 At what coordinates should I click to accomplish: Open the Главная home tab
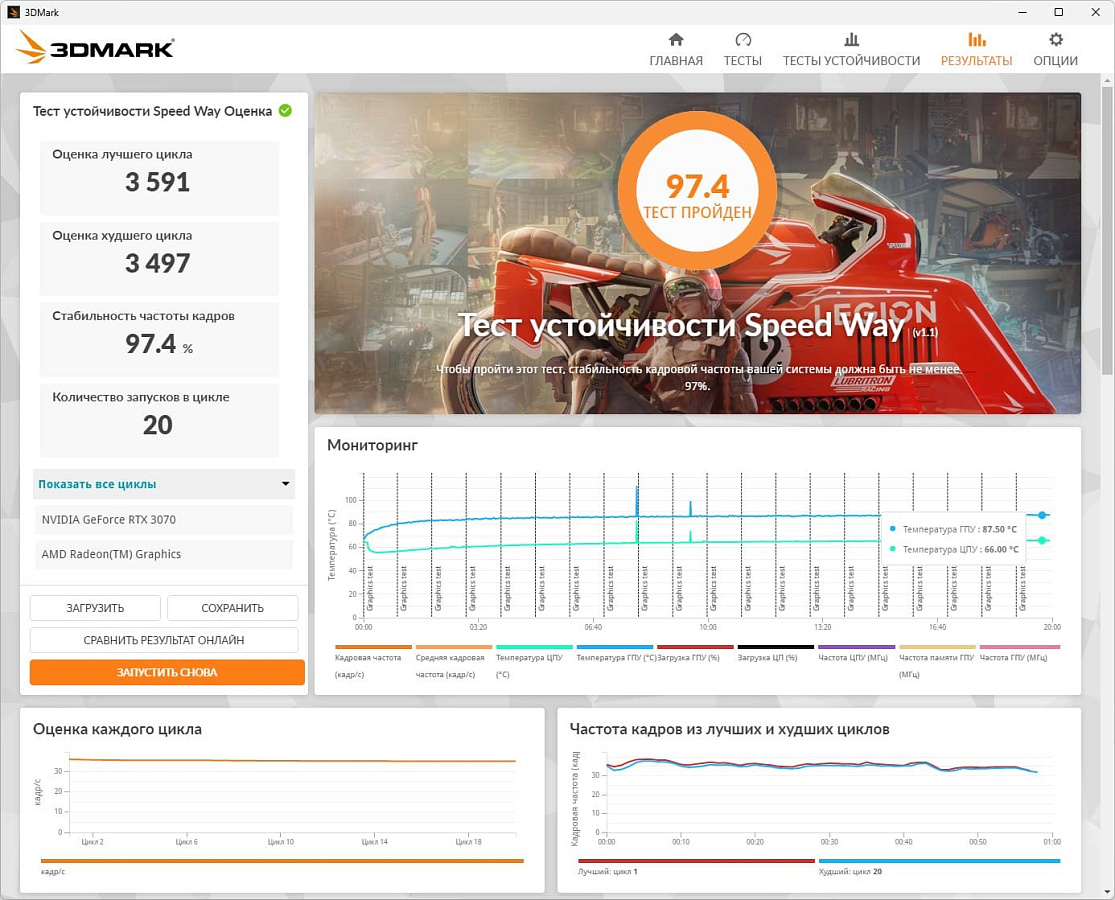click(x=676, y=50)
